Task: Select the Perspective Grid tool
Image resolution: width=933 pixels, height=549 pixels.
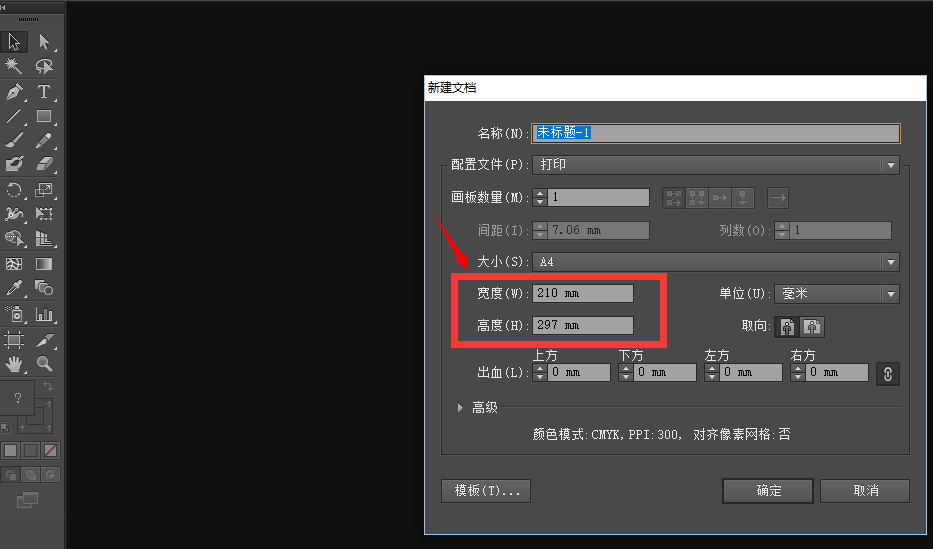Action: (x=44, y=238)
